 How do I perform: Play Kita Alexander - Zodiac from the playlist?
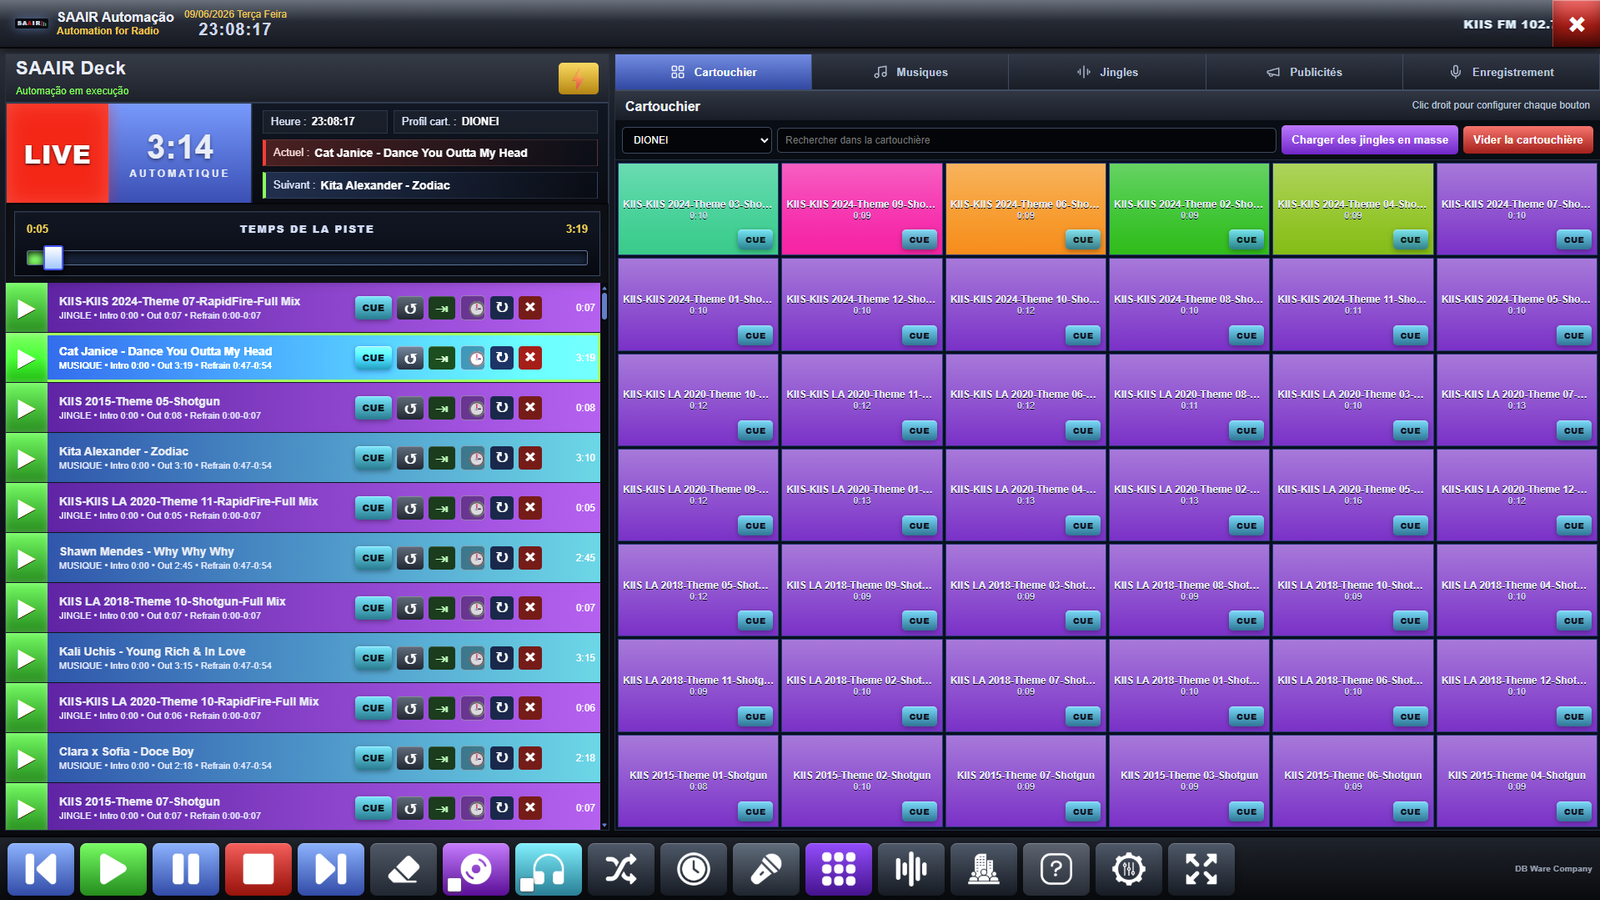26,458
